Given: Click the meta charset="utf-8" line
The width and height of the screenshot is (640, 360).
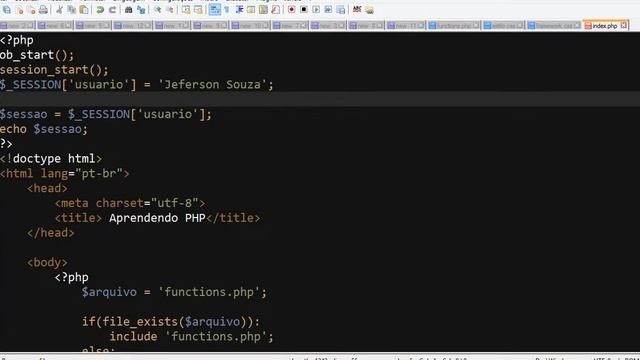Looking at the screenshot, I should point(130,203).
